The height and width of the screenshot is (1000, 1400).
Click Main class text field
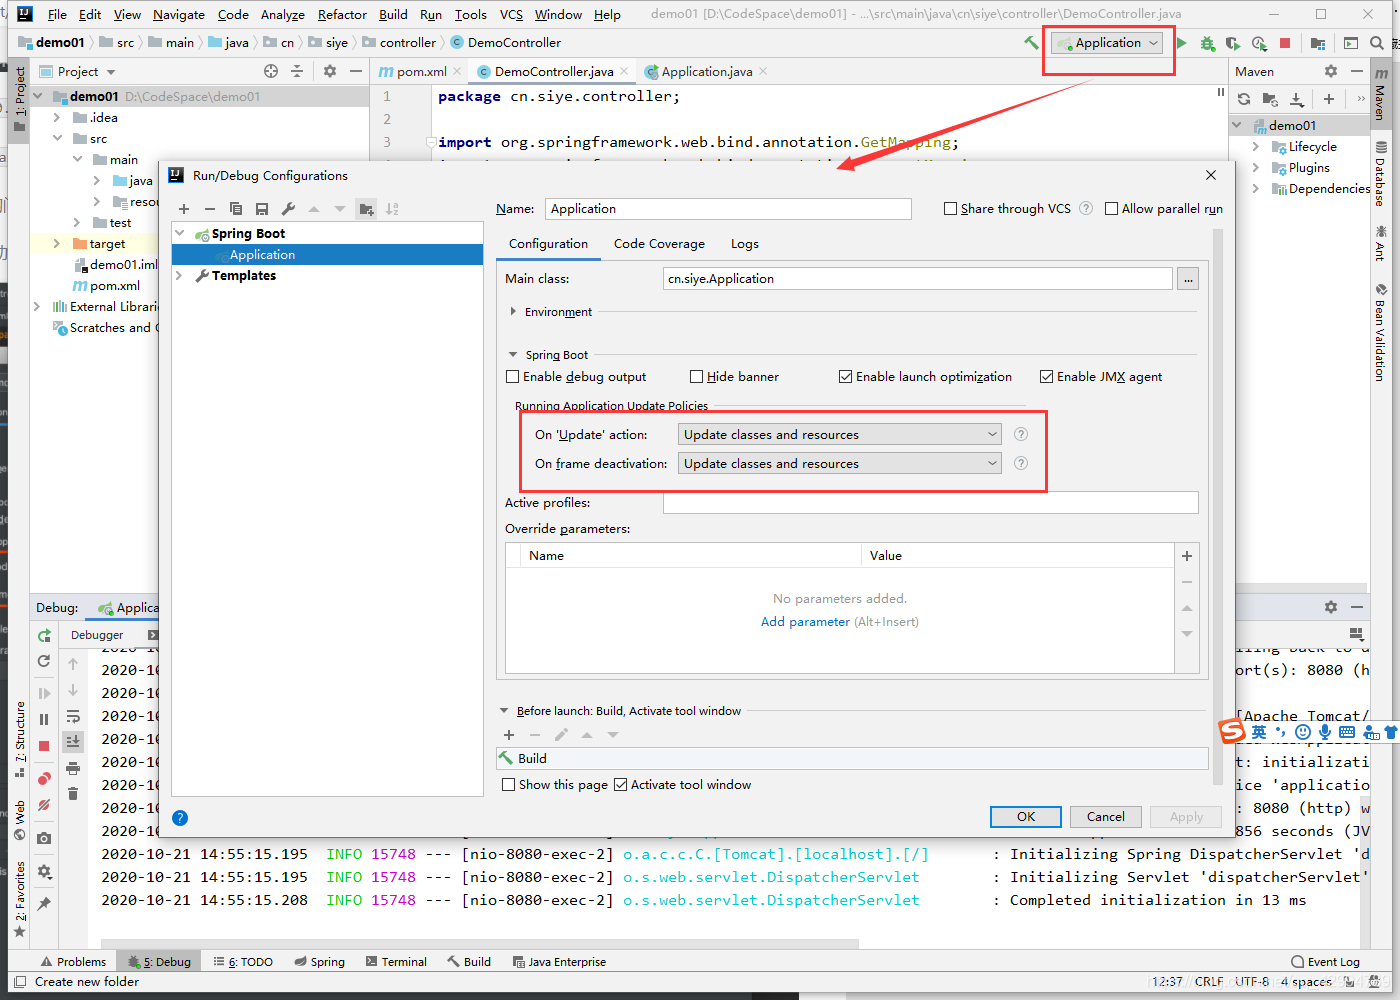tap(917, 279)
